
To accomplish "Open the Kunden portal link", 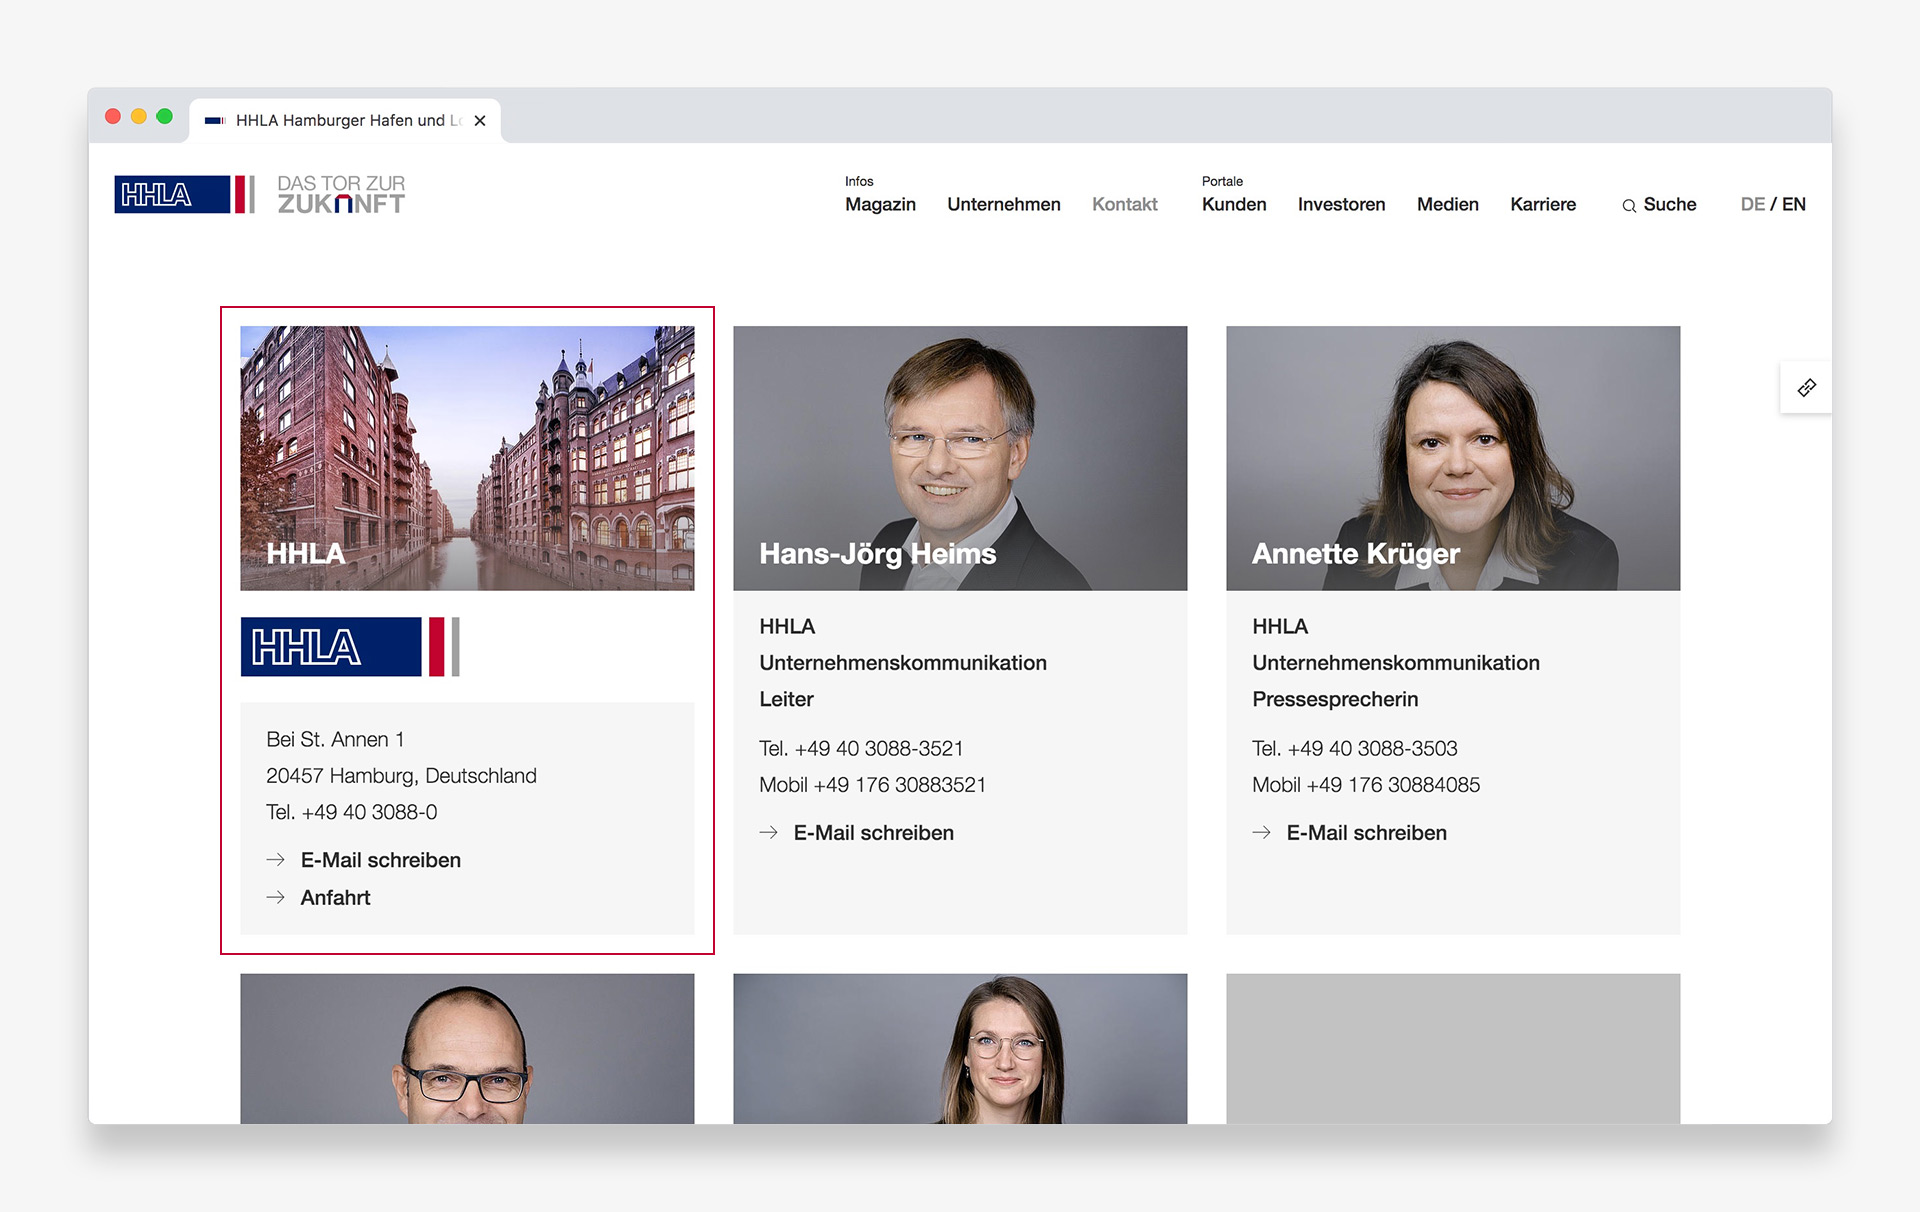I will coord(1233,204).
